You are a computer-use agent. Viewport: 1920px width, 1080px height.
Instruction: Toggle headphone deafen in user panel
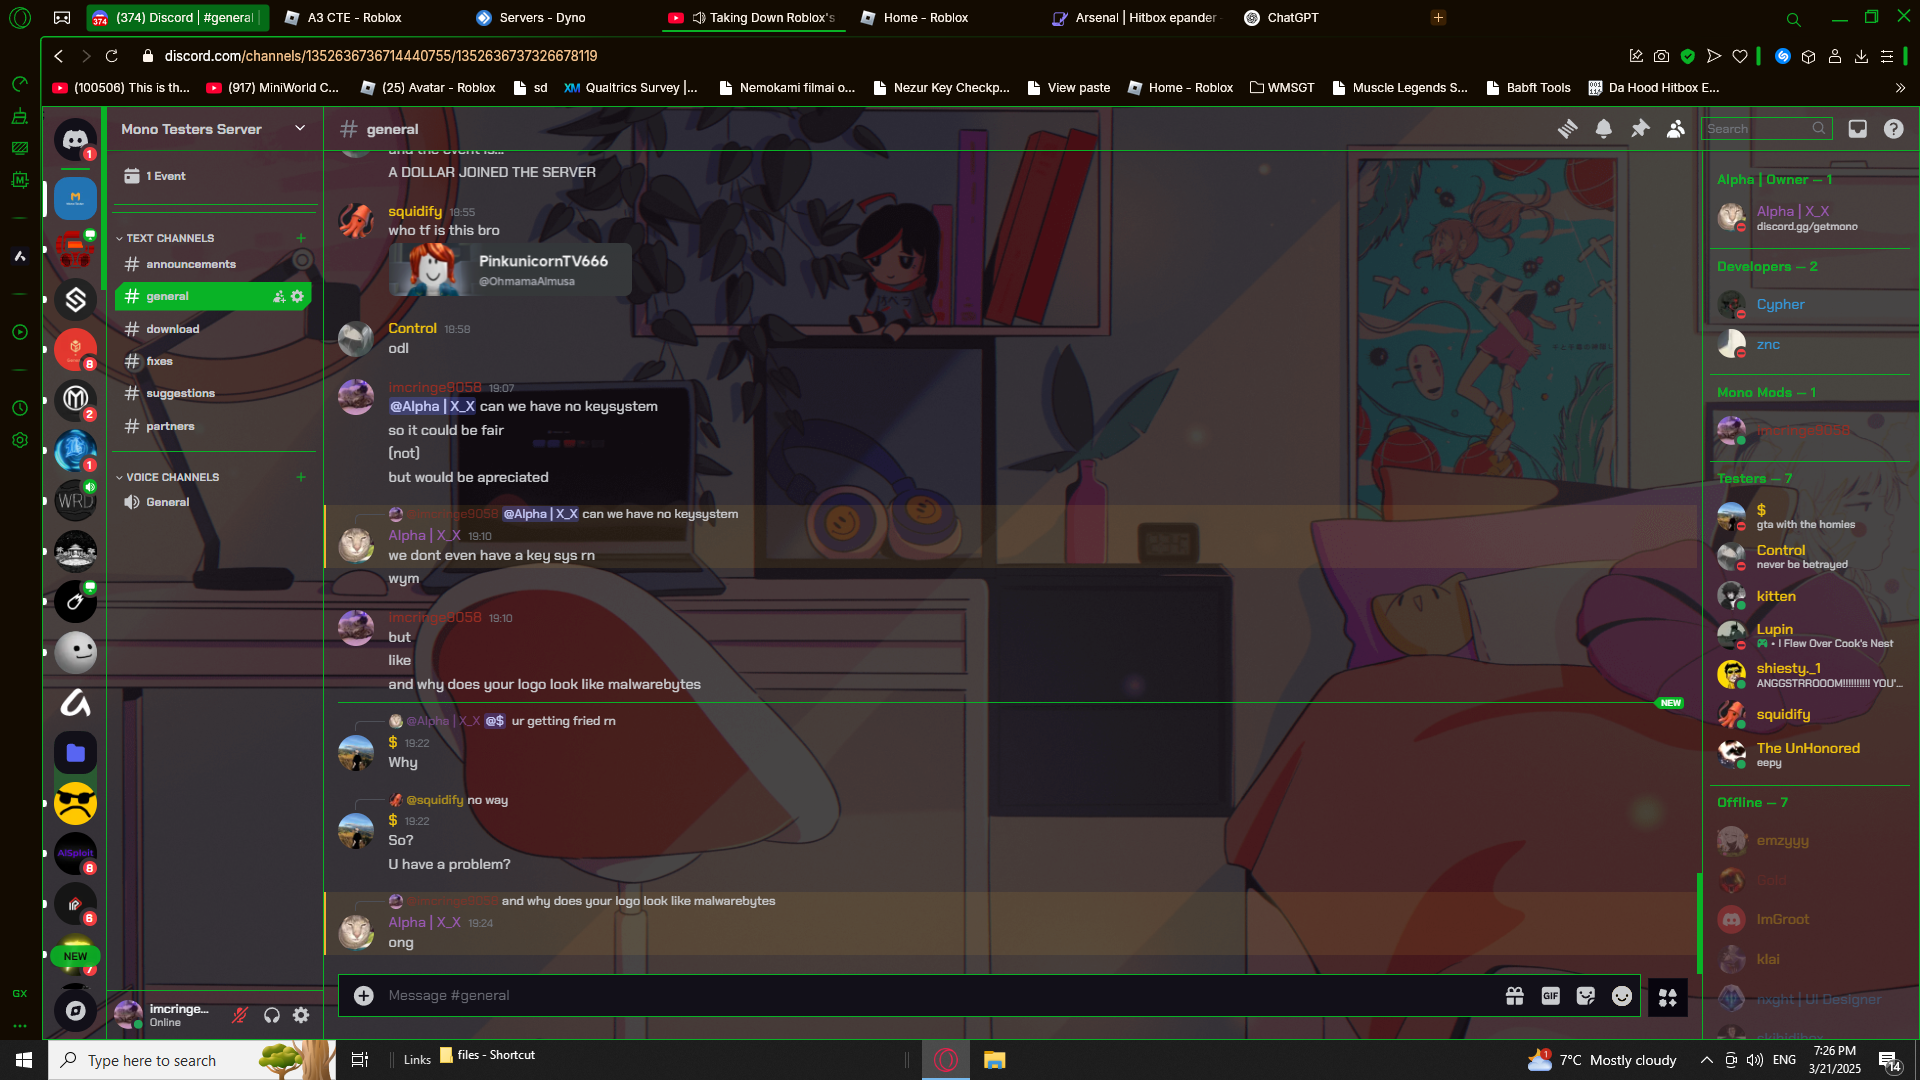coord(271,1016)
